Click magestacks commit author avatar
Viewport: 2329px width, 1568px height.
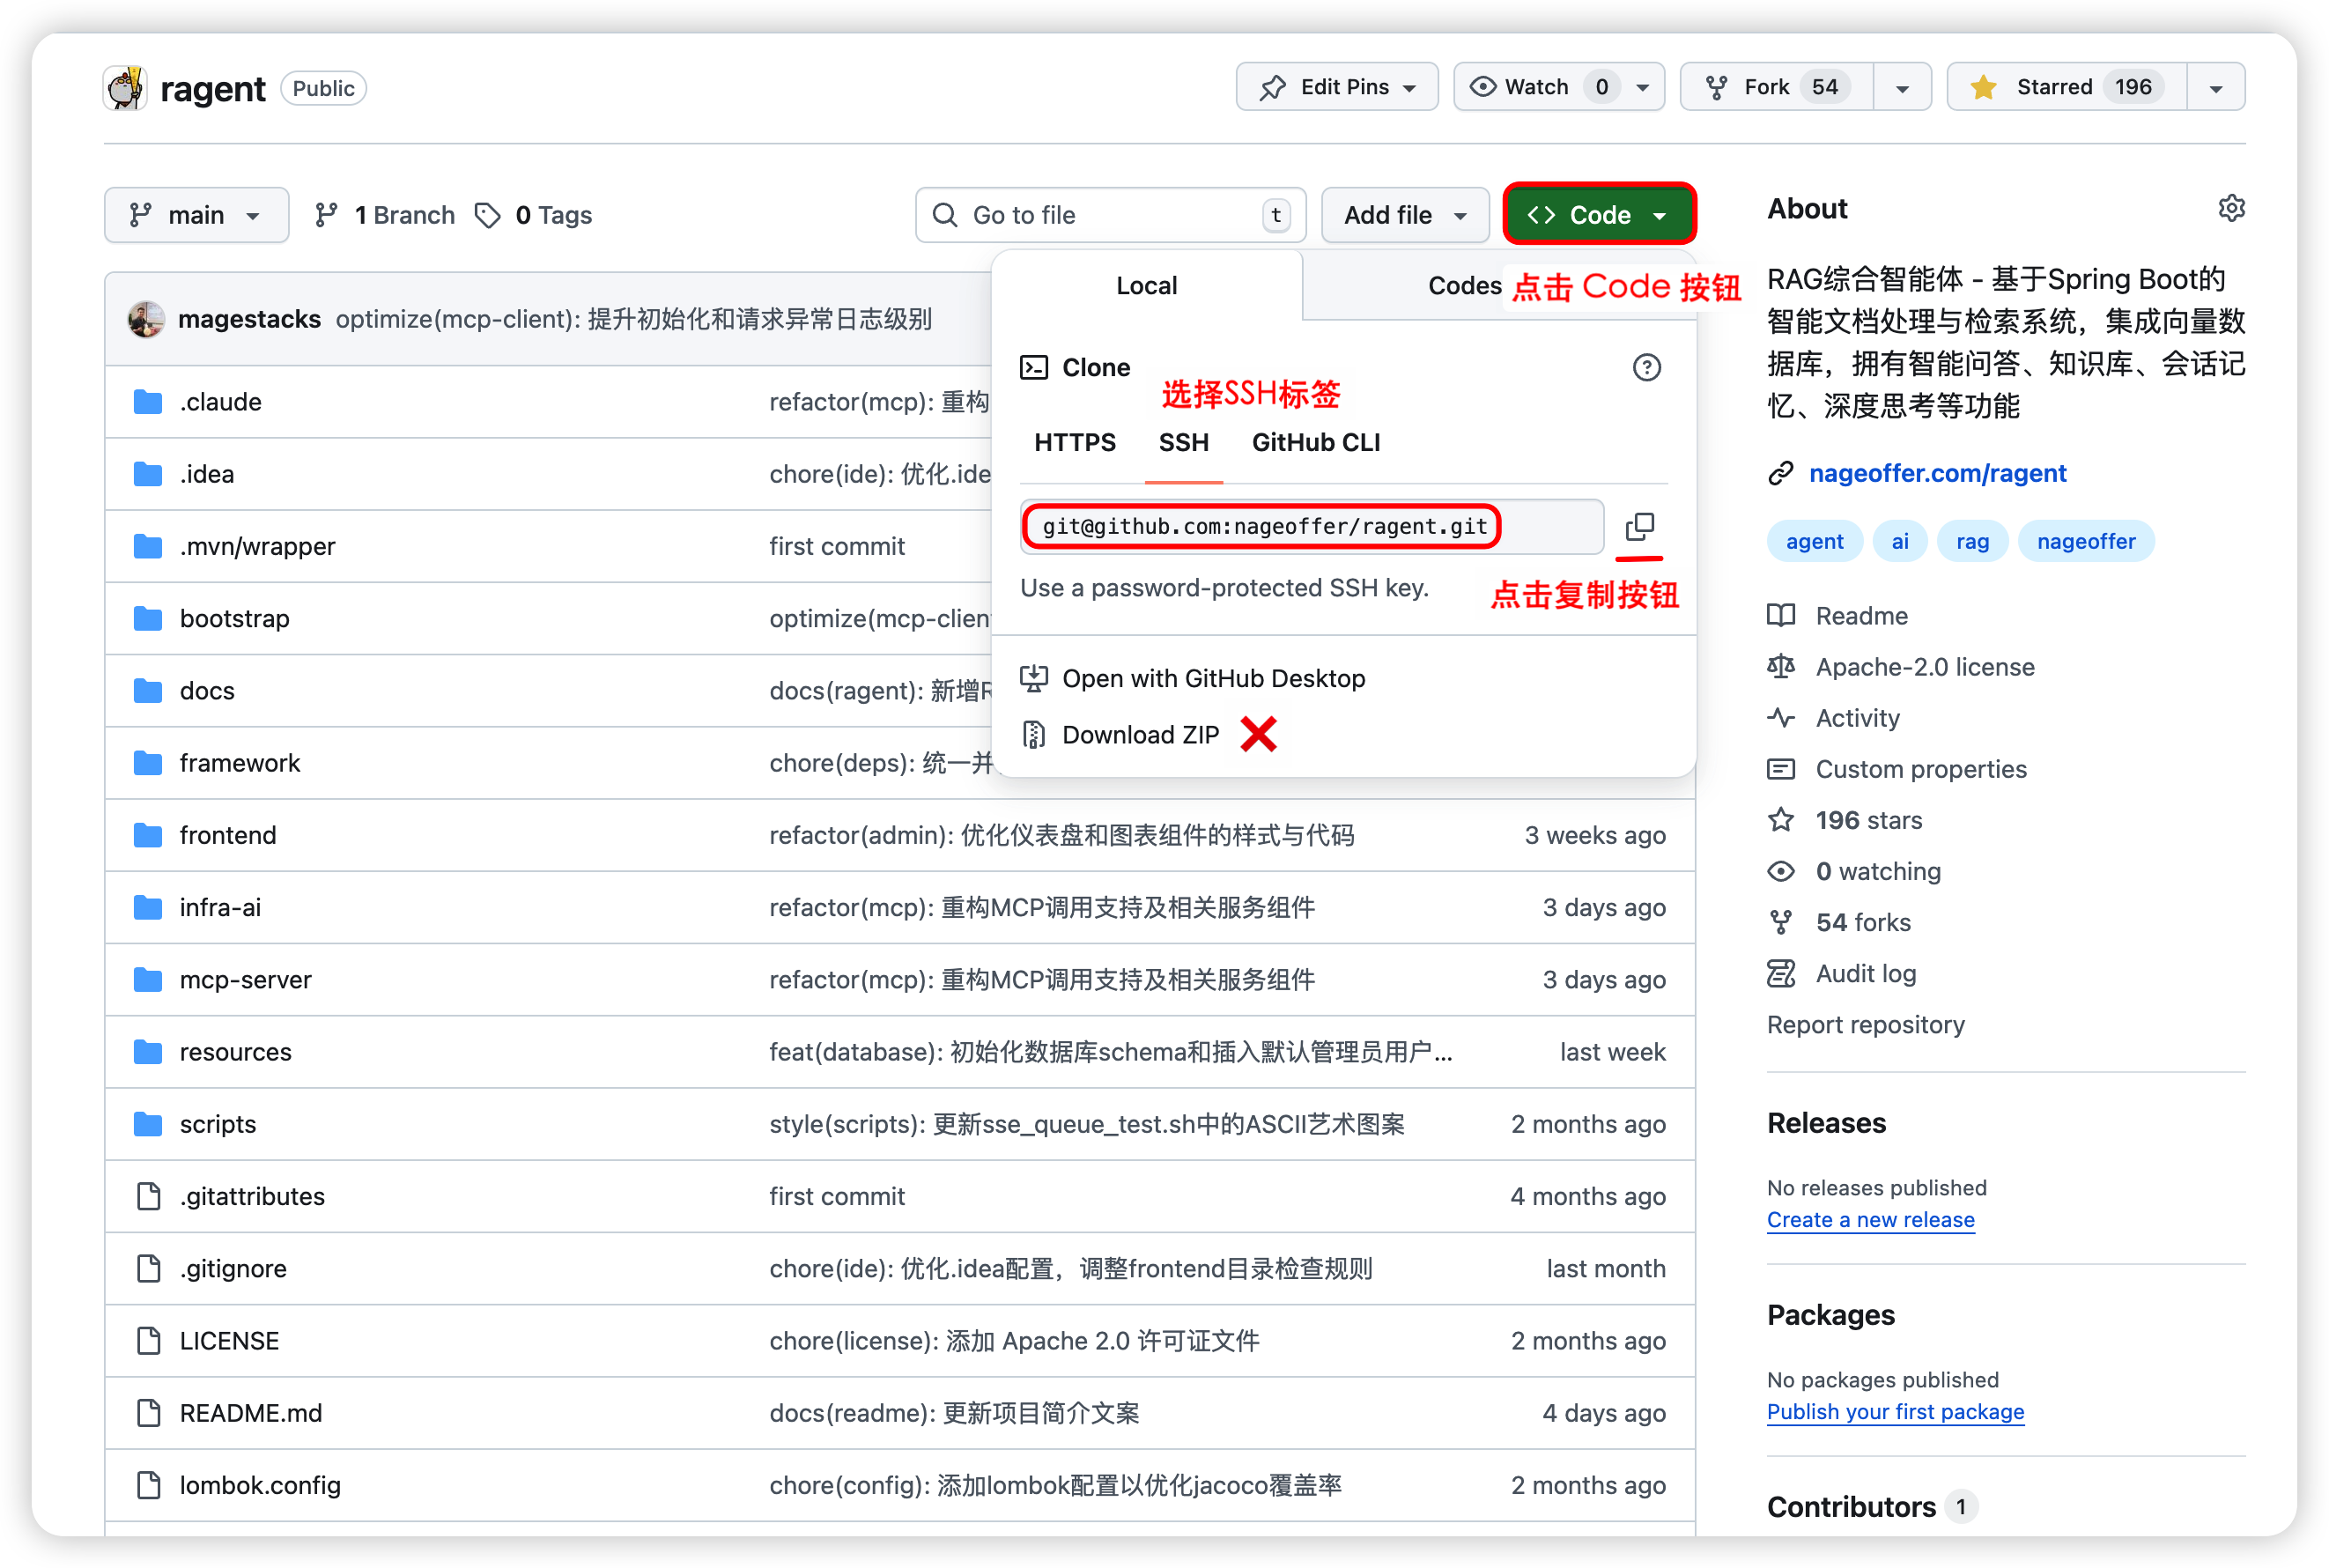[146, 319]
